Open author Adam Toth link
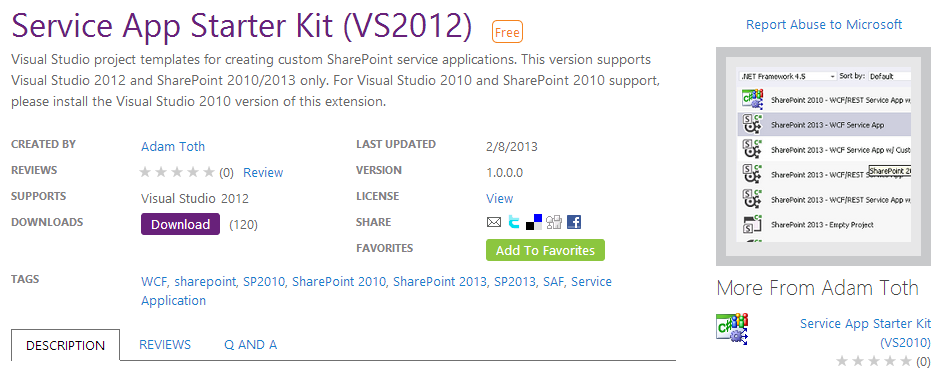The image size is (940, 377). (x=173, y=146)
